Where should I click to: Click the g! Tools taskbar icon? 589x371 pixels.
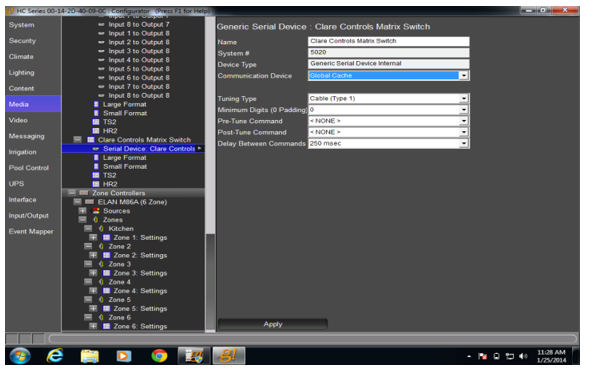click(x=194, y=356)
